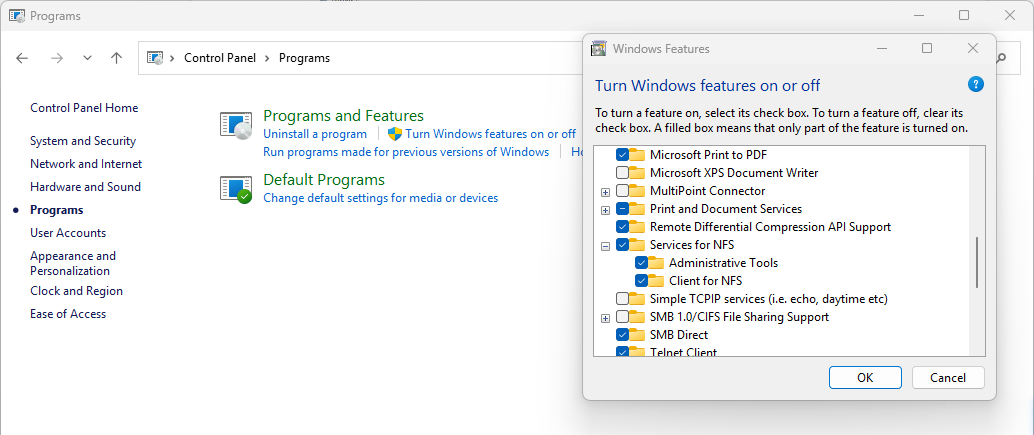The height and width of the screenshot is (435, 1034).
Task: Open Control Panel Home
Action: pos(84,107)
